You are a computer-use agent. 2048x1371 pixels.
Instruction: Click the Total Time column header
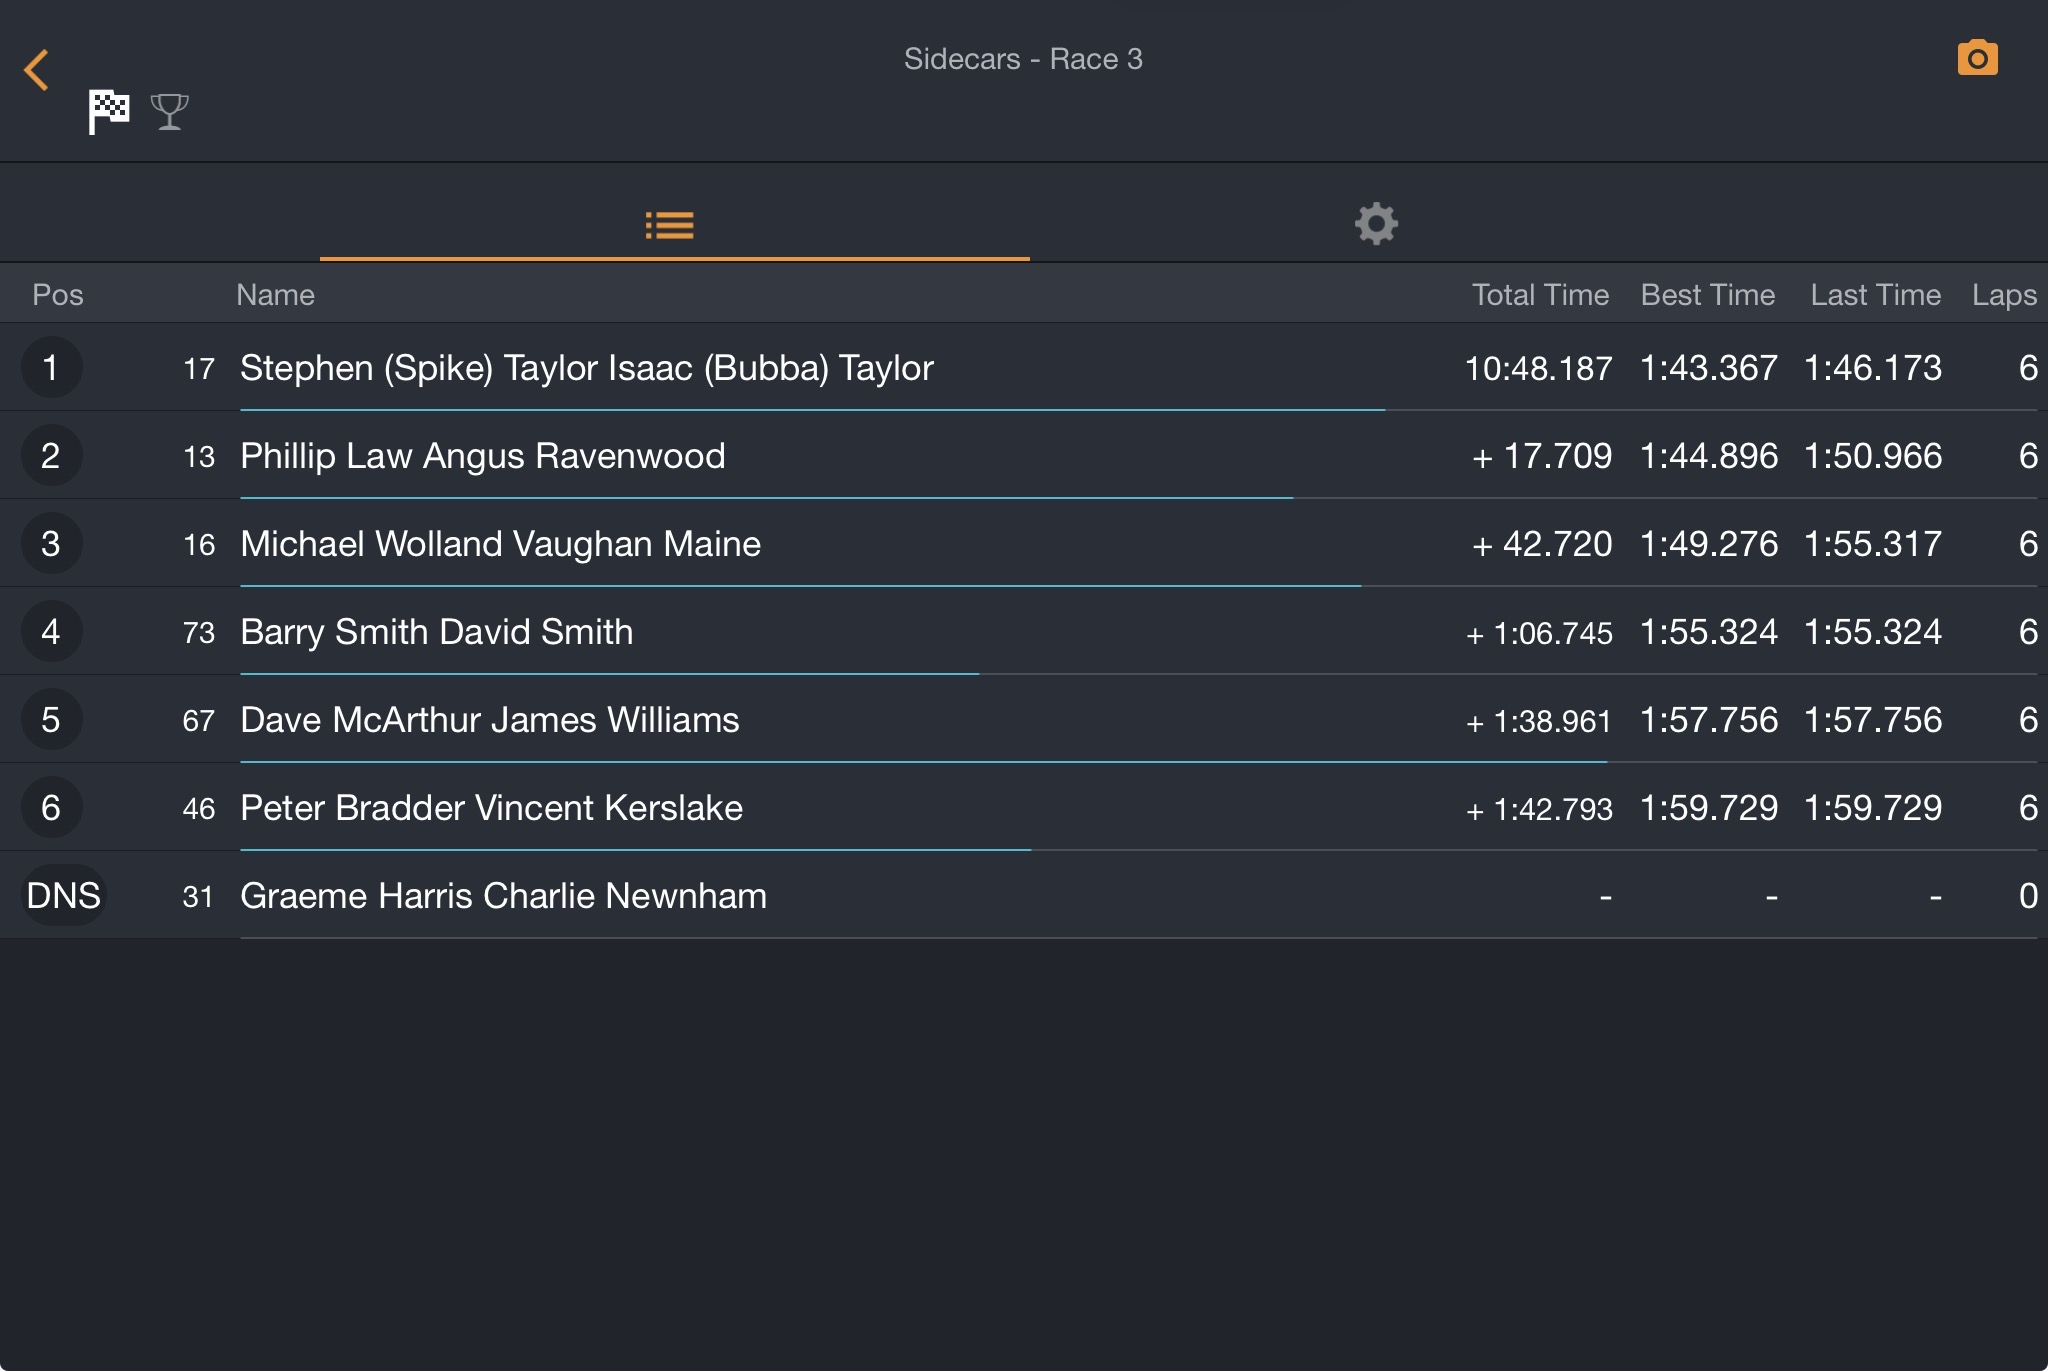(x=1540, y=295)
